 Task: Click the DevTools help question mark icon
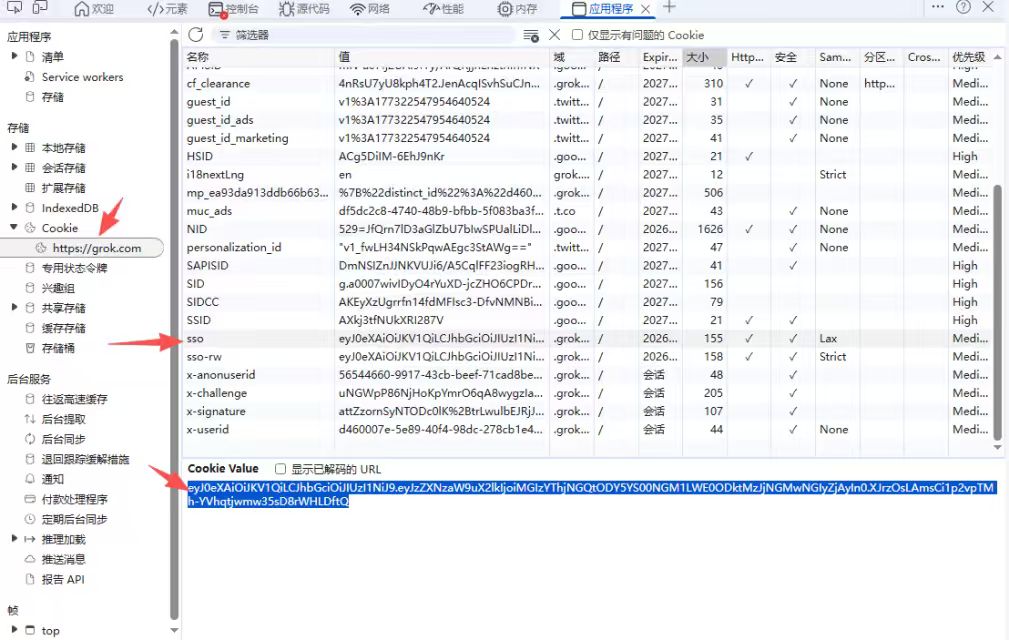pos(963,7)
